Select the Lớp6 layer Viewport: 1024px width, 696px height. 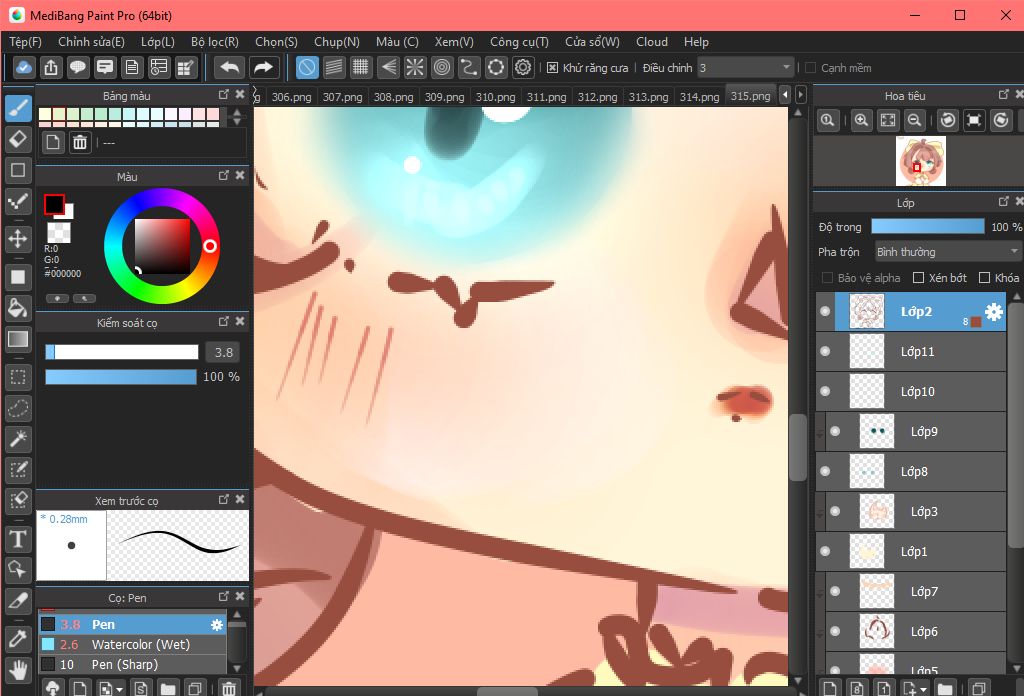916,631
